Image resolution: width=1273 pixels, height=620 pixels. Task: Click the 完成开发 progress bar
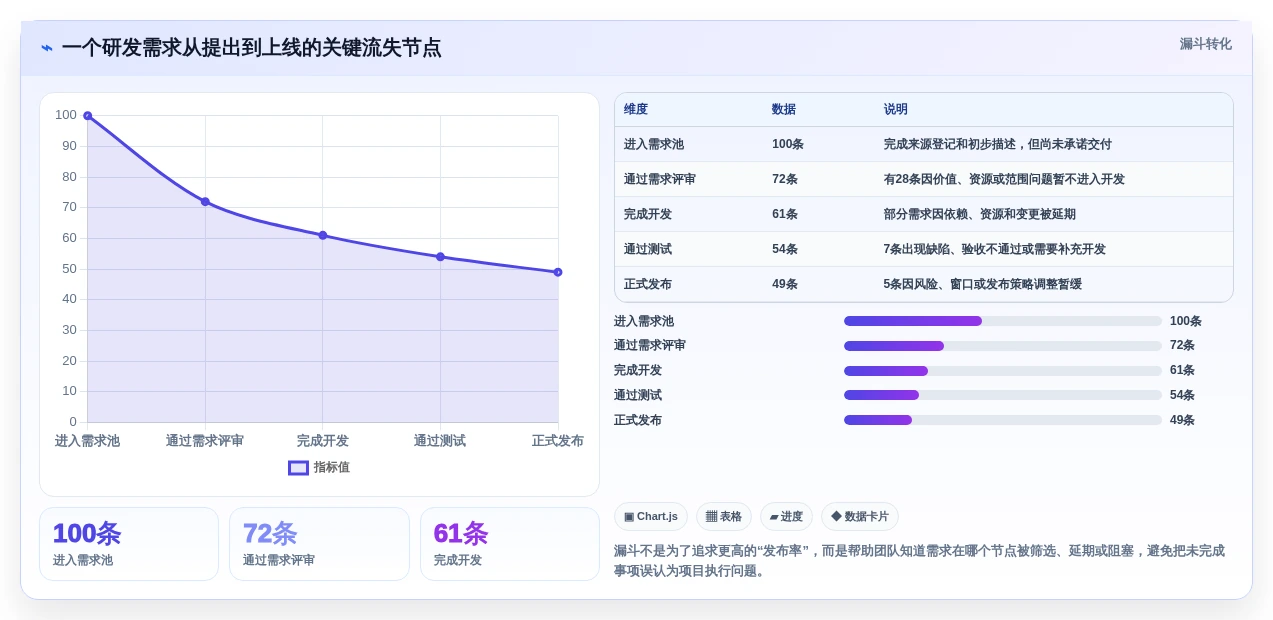1003,371
